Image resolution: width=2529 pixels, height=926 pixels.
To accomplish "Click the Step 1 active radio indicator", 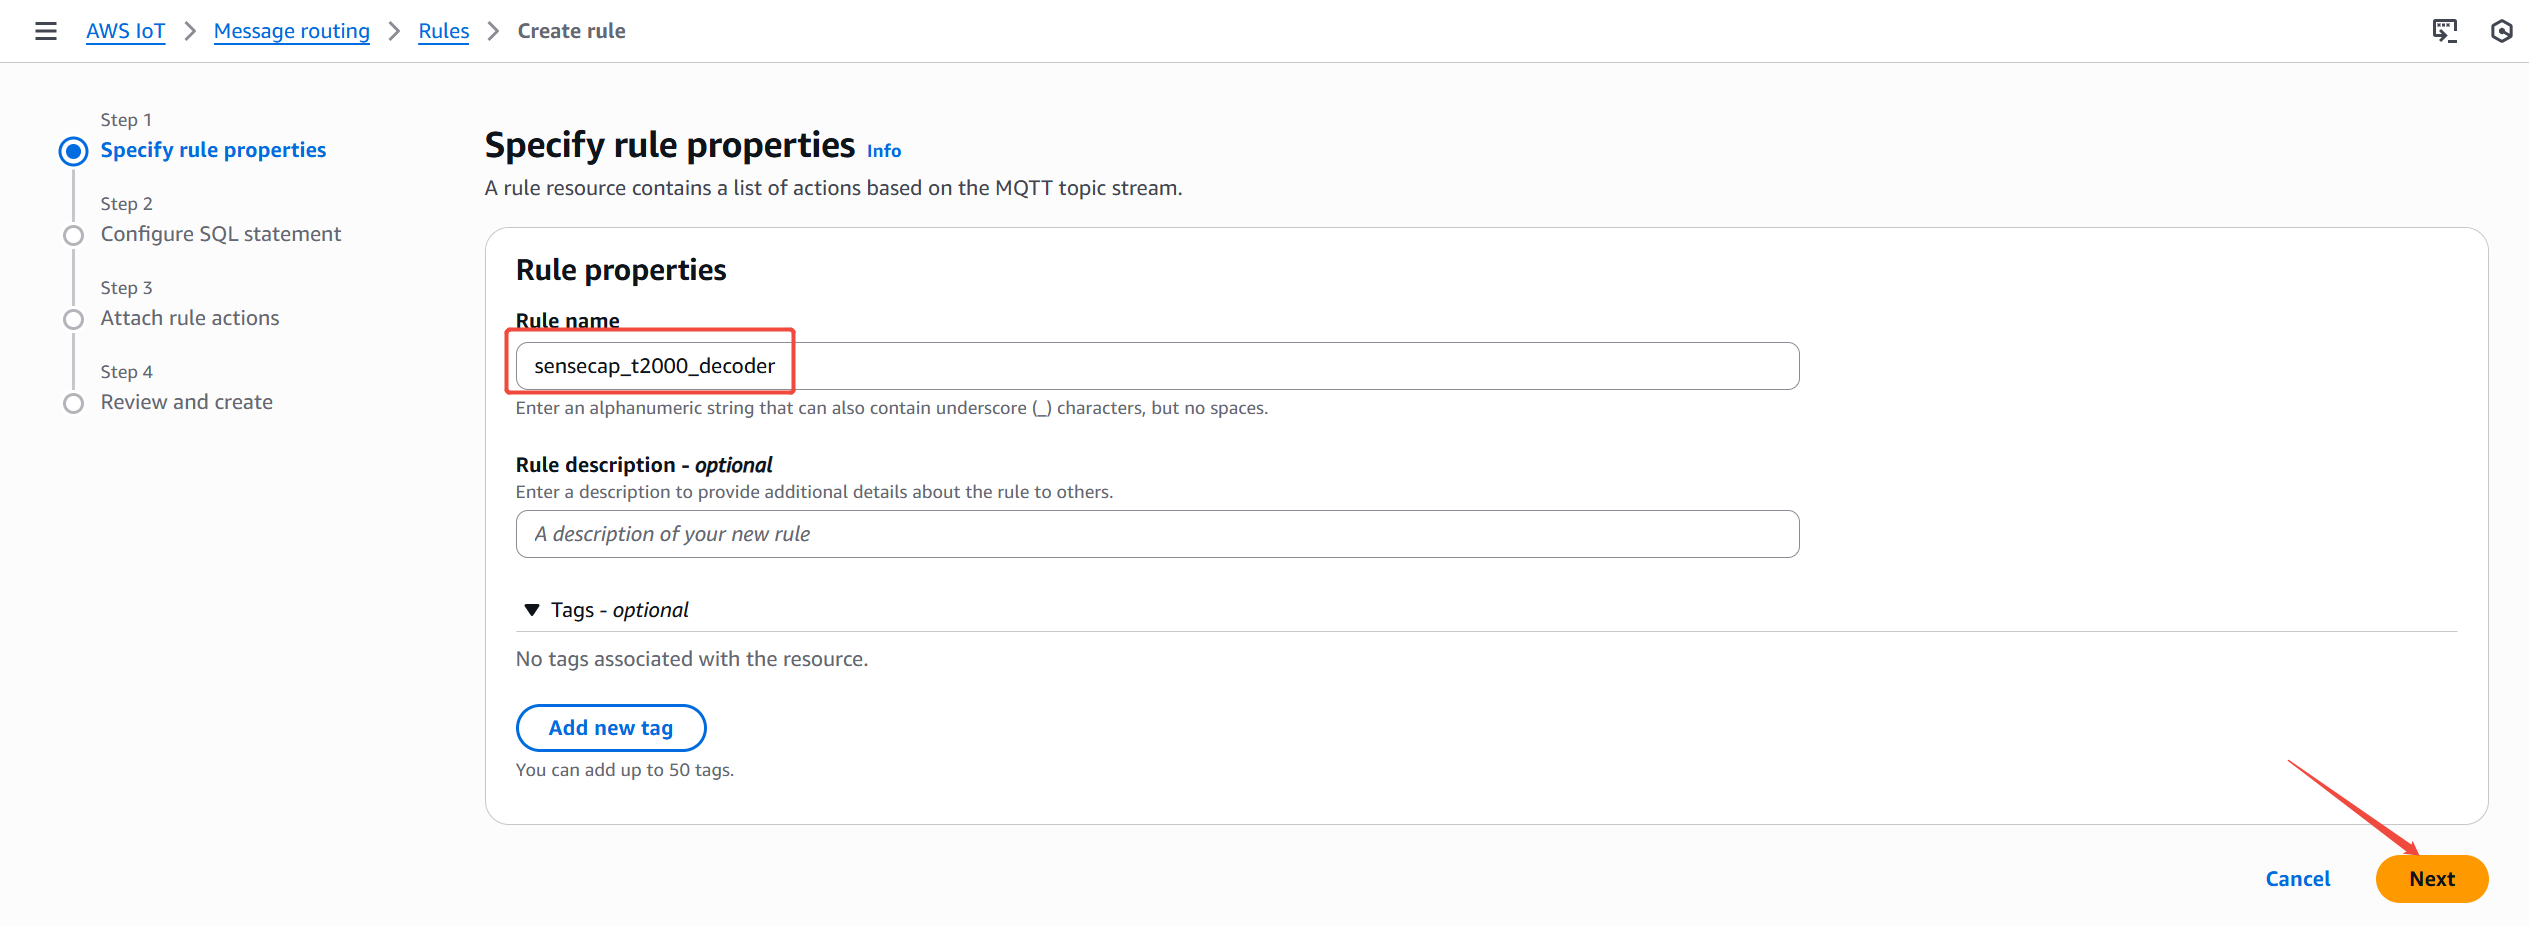I will (x=73, y=151).
